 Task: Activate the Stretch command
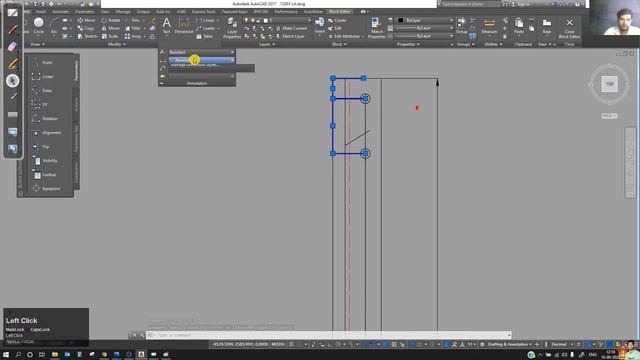tap(87, 36)
